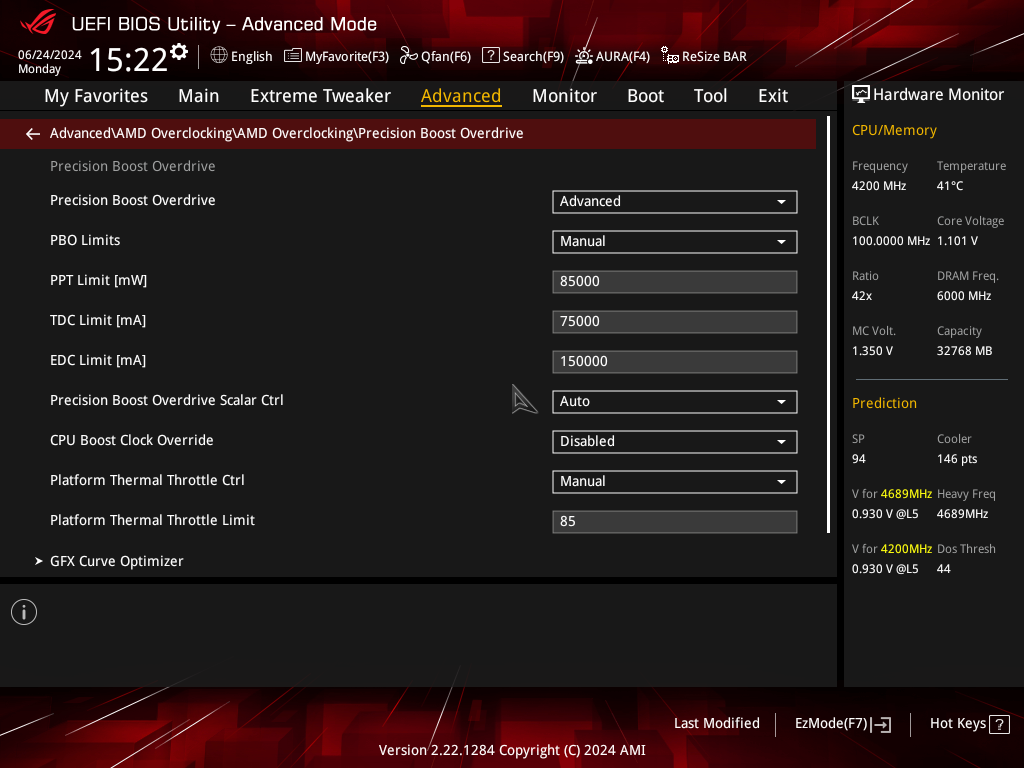Click the 32768 MB capacity value

click(x=965, y=351)
